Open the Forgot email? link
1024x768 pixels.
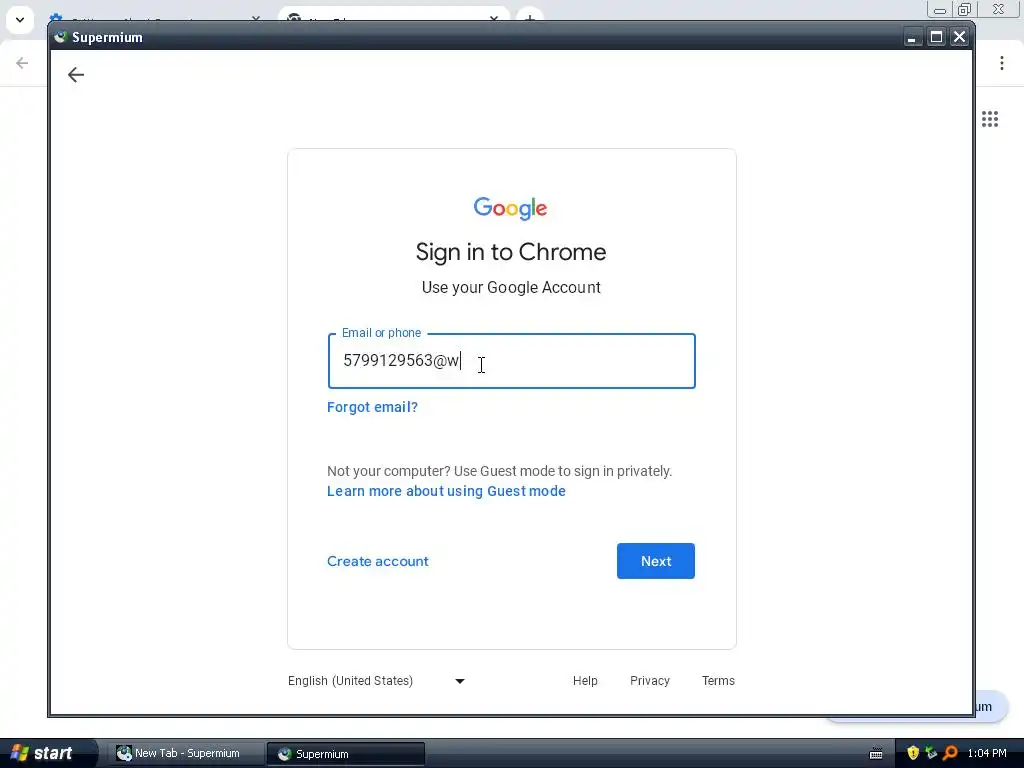[372, 407]
